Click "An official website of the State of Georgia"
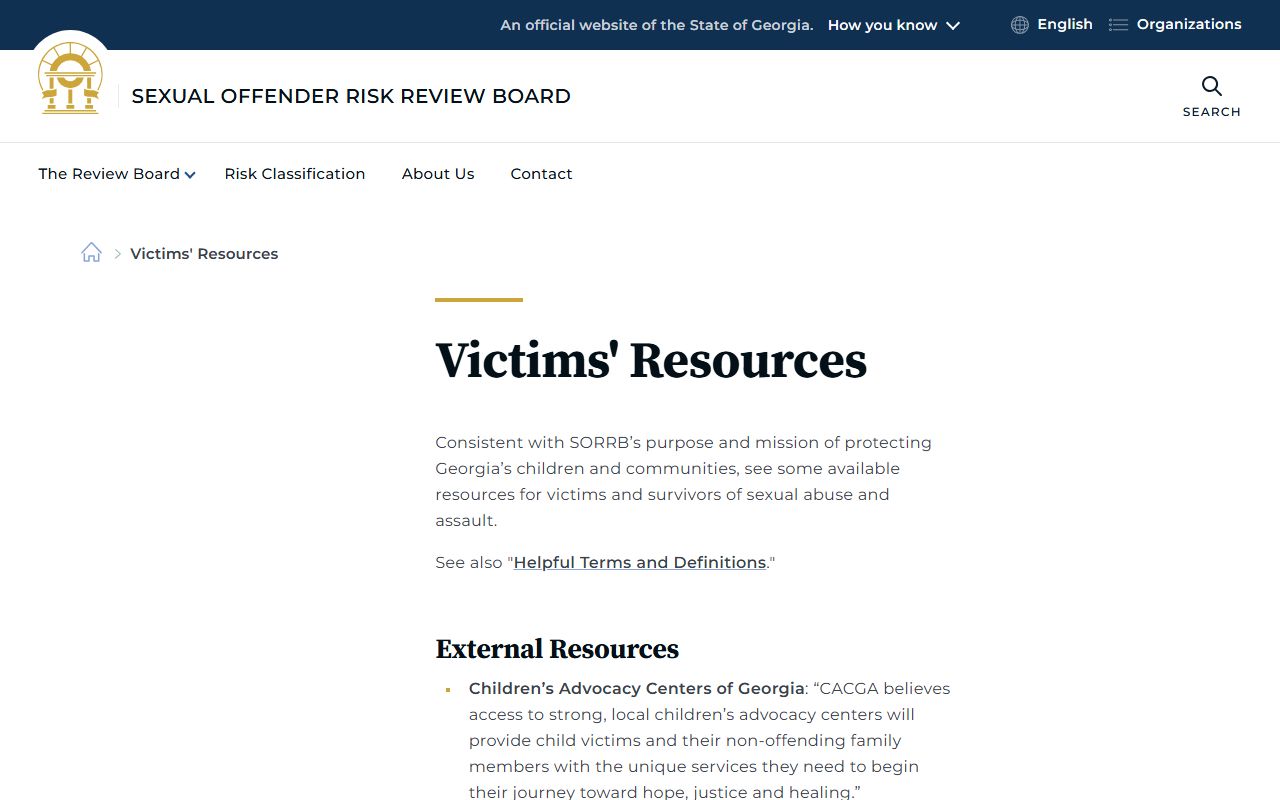The width and height of the screenshot is (1280, 800). tap(657, 25)
